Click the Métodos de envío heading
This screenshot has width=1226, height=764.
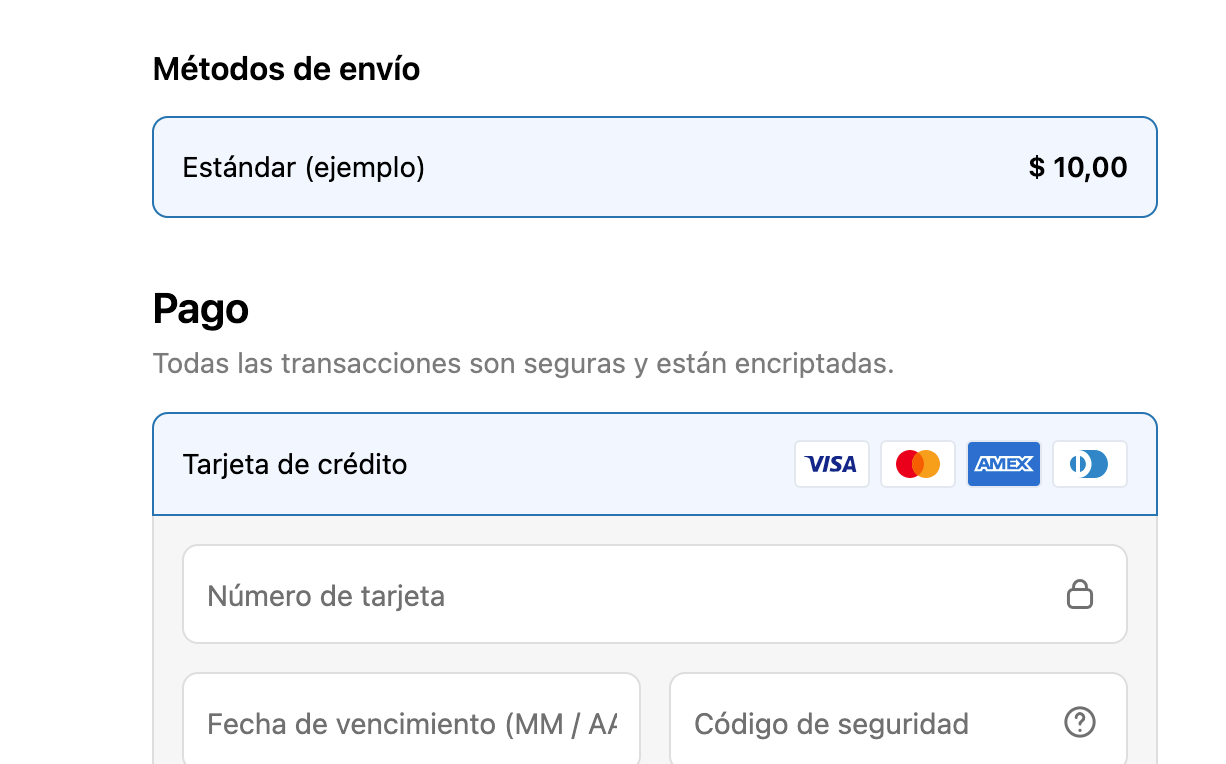click(x=286, y=69)
